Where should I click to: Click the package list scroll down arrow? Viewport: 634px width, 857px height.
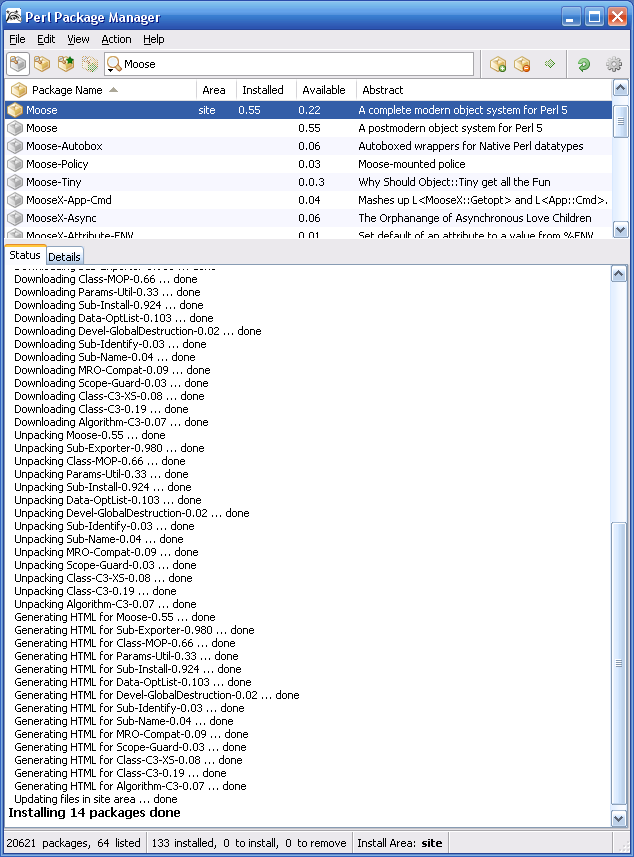(x=620, y=230)
